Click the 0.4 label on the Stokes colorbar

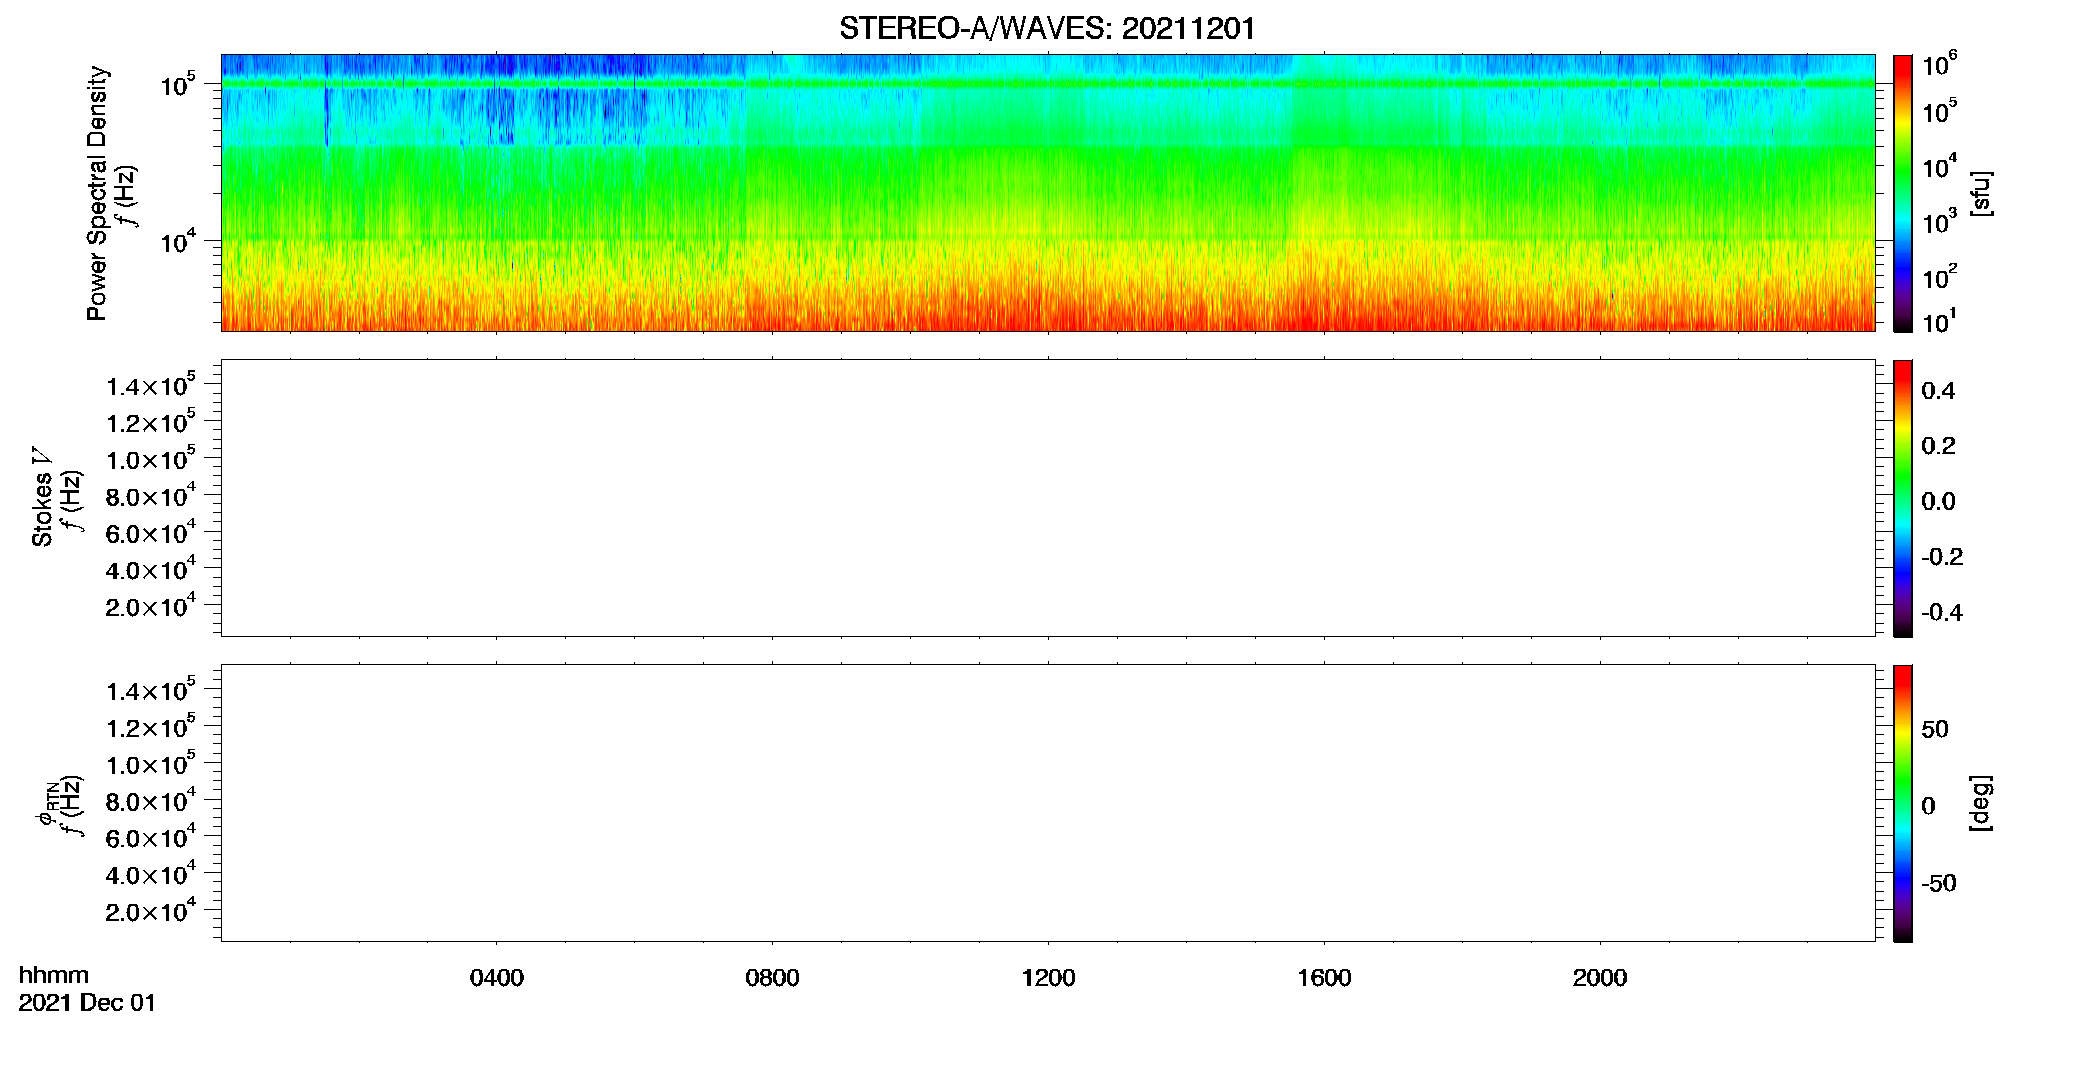coord(1938,391)
